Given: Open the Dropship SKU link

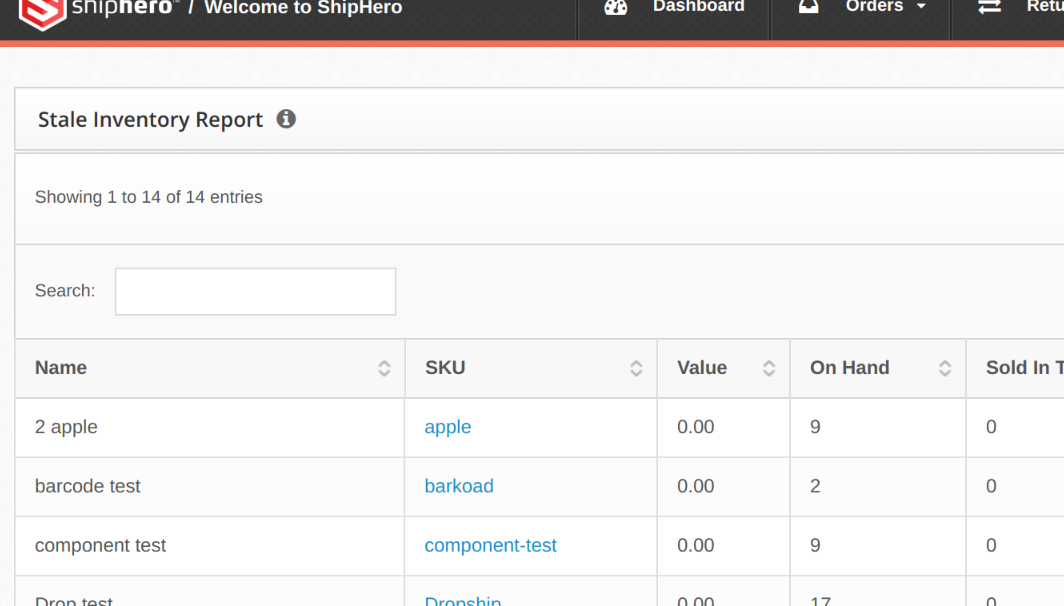Looking at the screenshot, I should pyautogui.click(x=463, y=600).
